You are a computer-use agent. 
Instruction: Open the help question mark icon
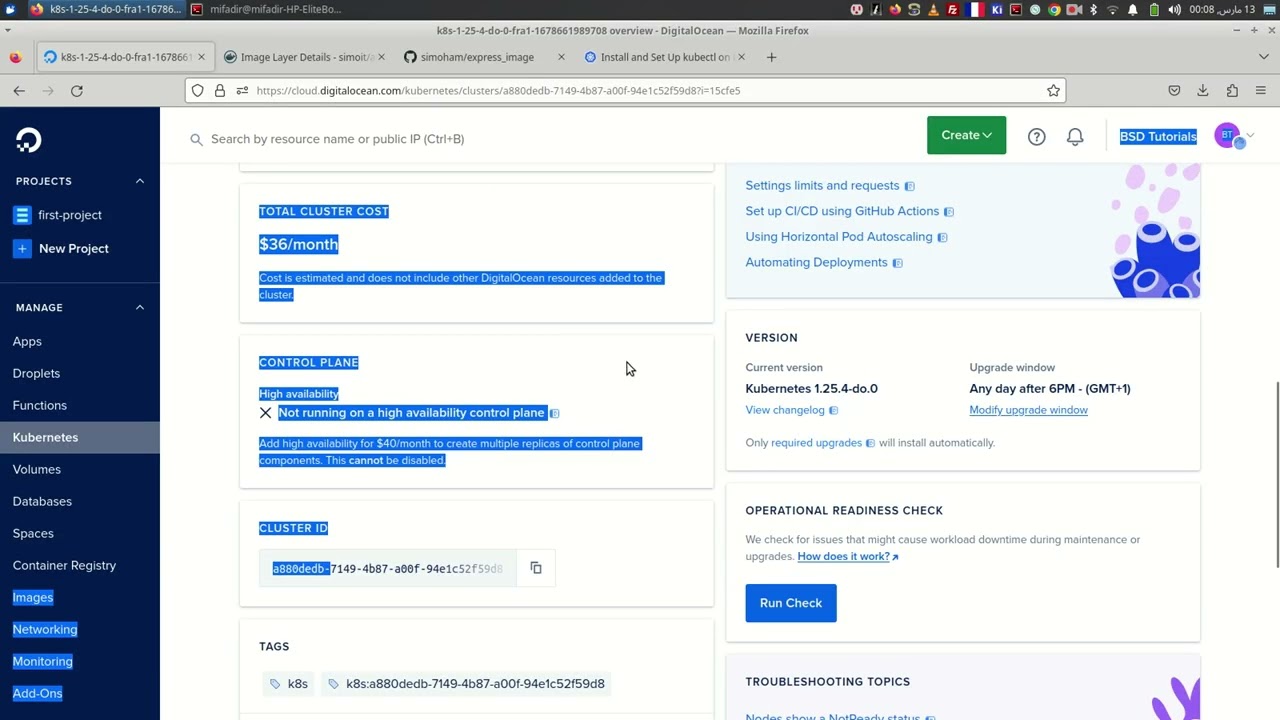coord(1037,137)
